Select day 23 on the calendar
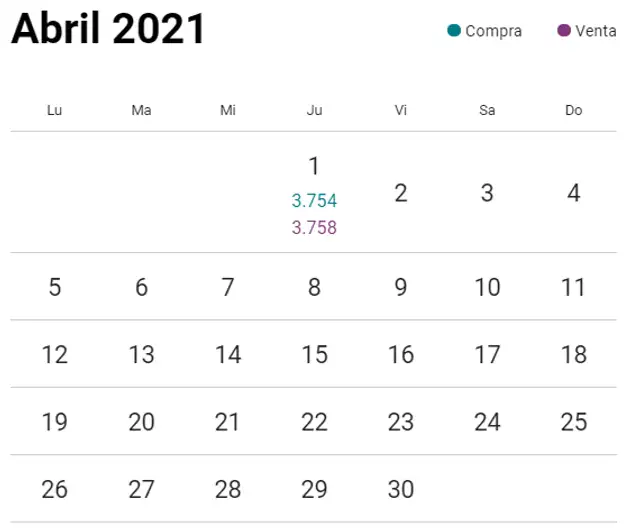Image resolution: width=640 pixels, height=531 pixels. tap(401, 422)
